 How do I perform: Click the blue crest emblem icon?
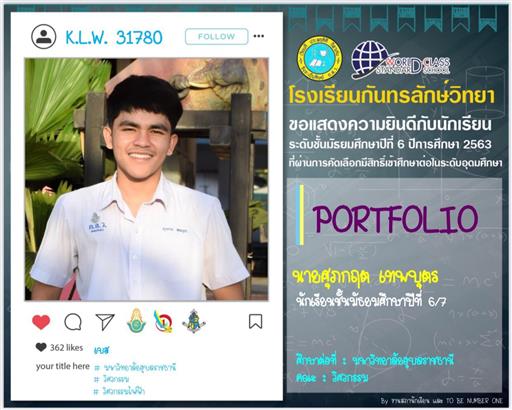194,321
